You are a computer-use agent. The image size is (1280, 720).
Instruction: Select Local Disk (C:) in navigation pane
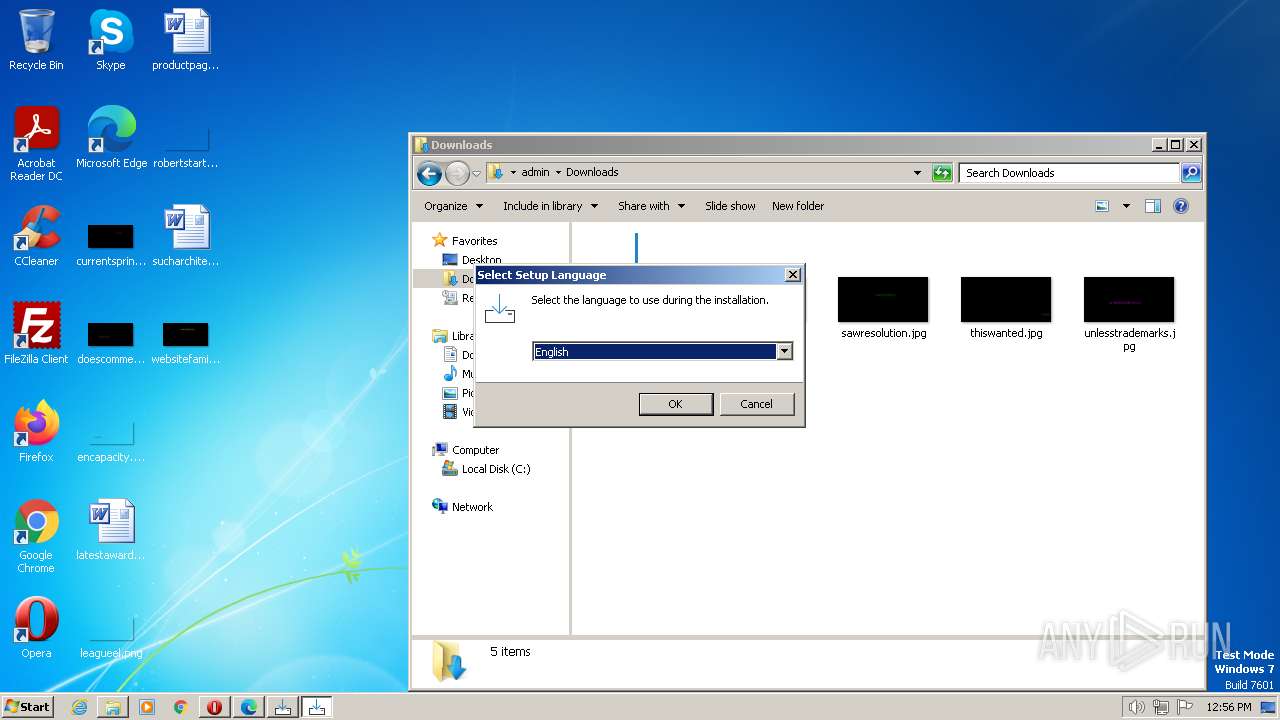[x=496, y=469]
